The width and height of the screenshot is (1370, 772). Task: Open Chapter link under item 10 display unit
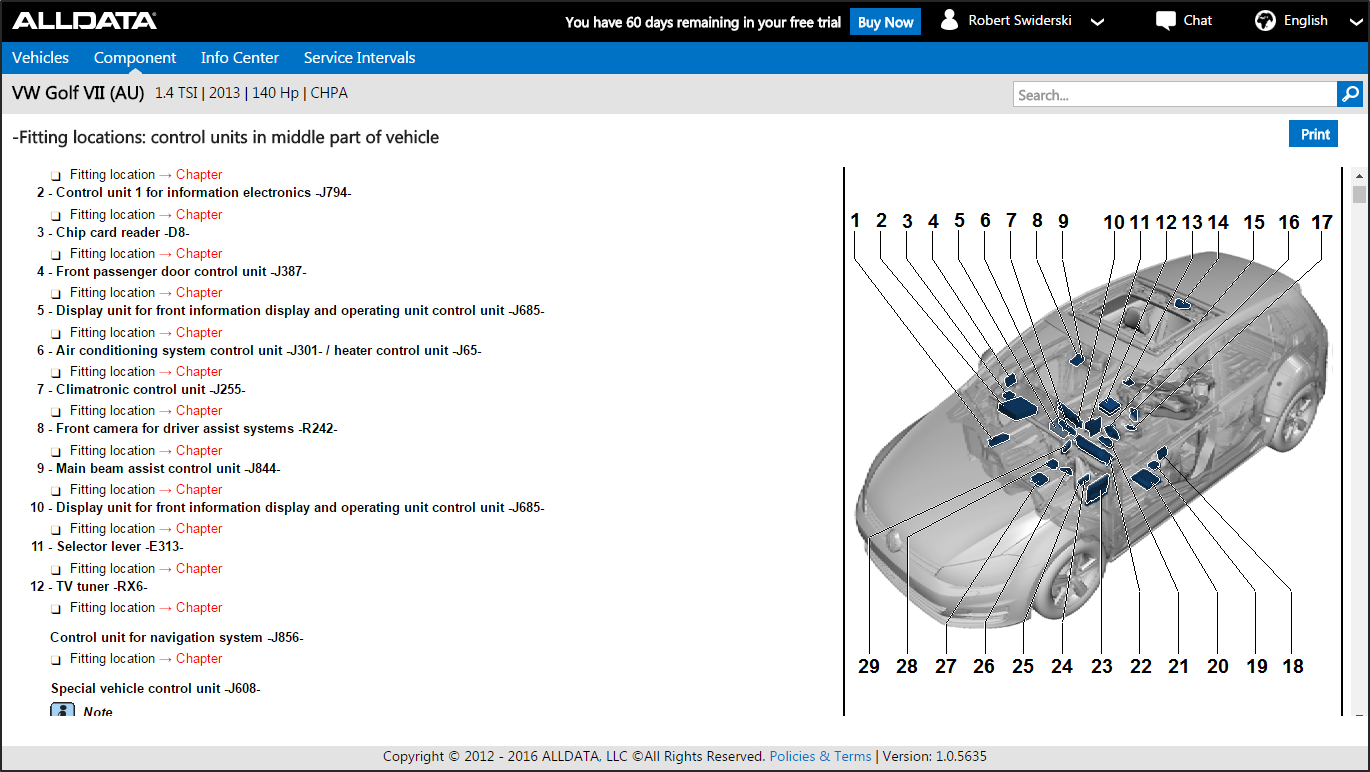(x=199, y=528)
